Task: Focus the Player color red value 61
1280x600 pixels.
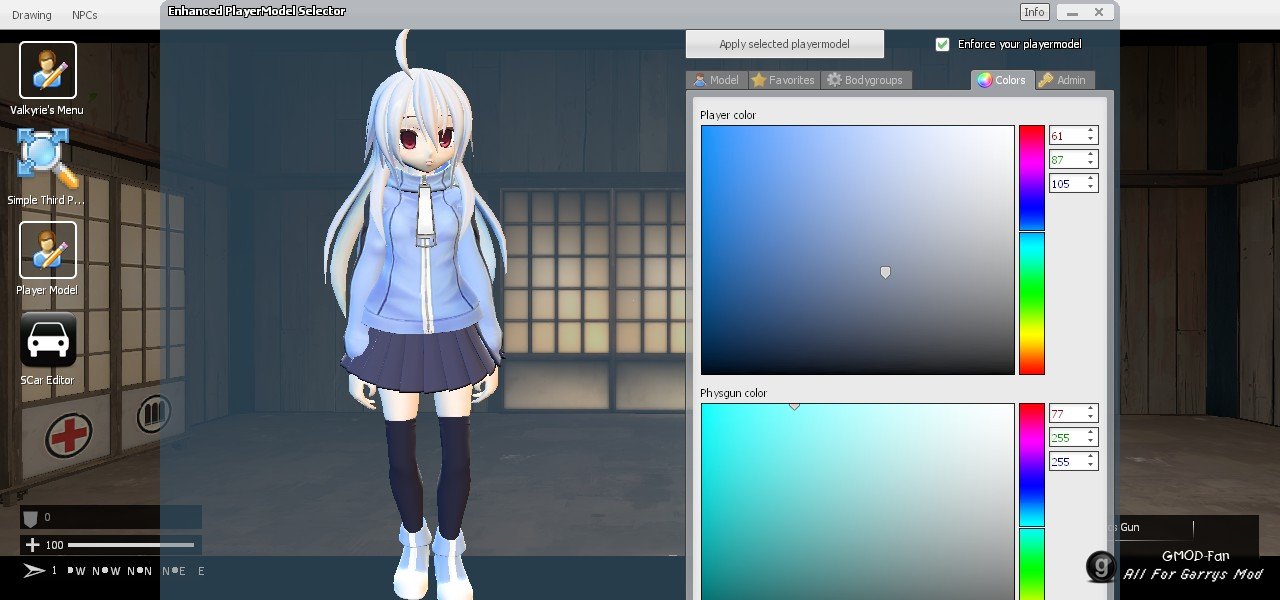Action: [x=1066, y=135]
